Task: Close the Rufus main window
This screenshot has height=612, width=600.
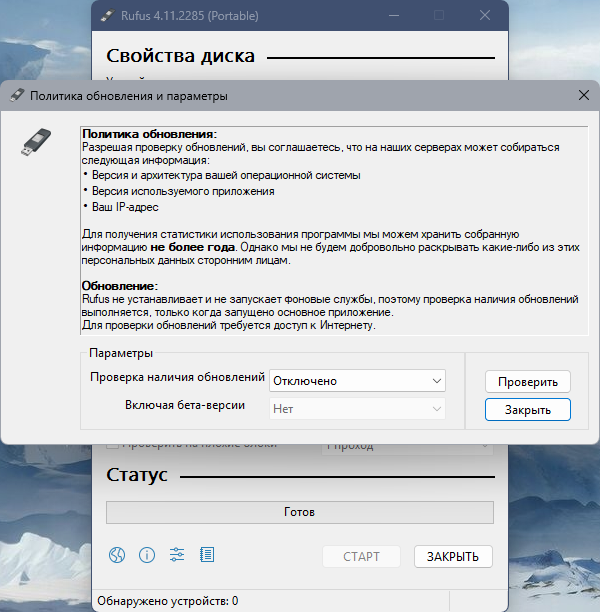Action: (x=485, y=16)
